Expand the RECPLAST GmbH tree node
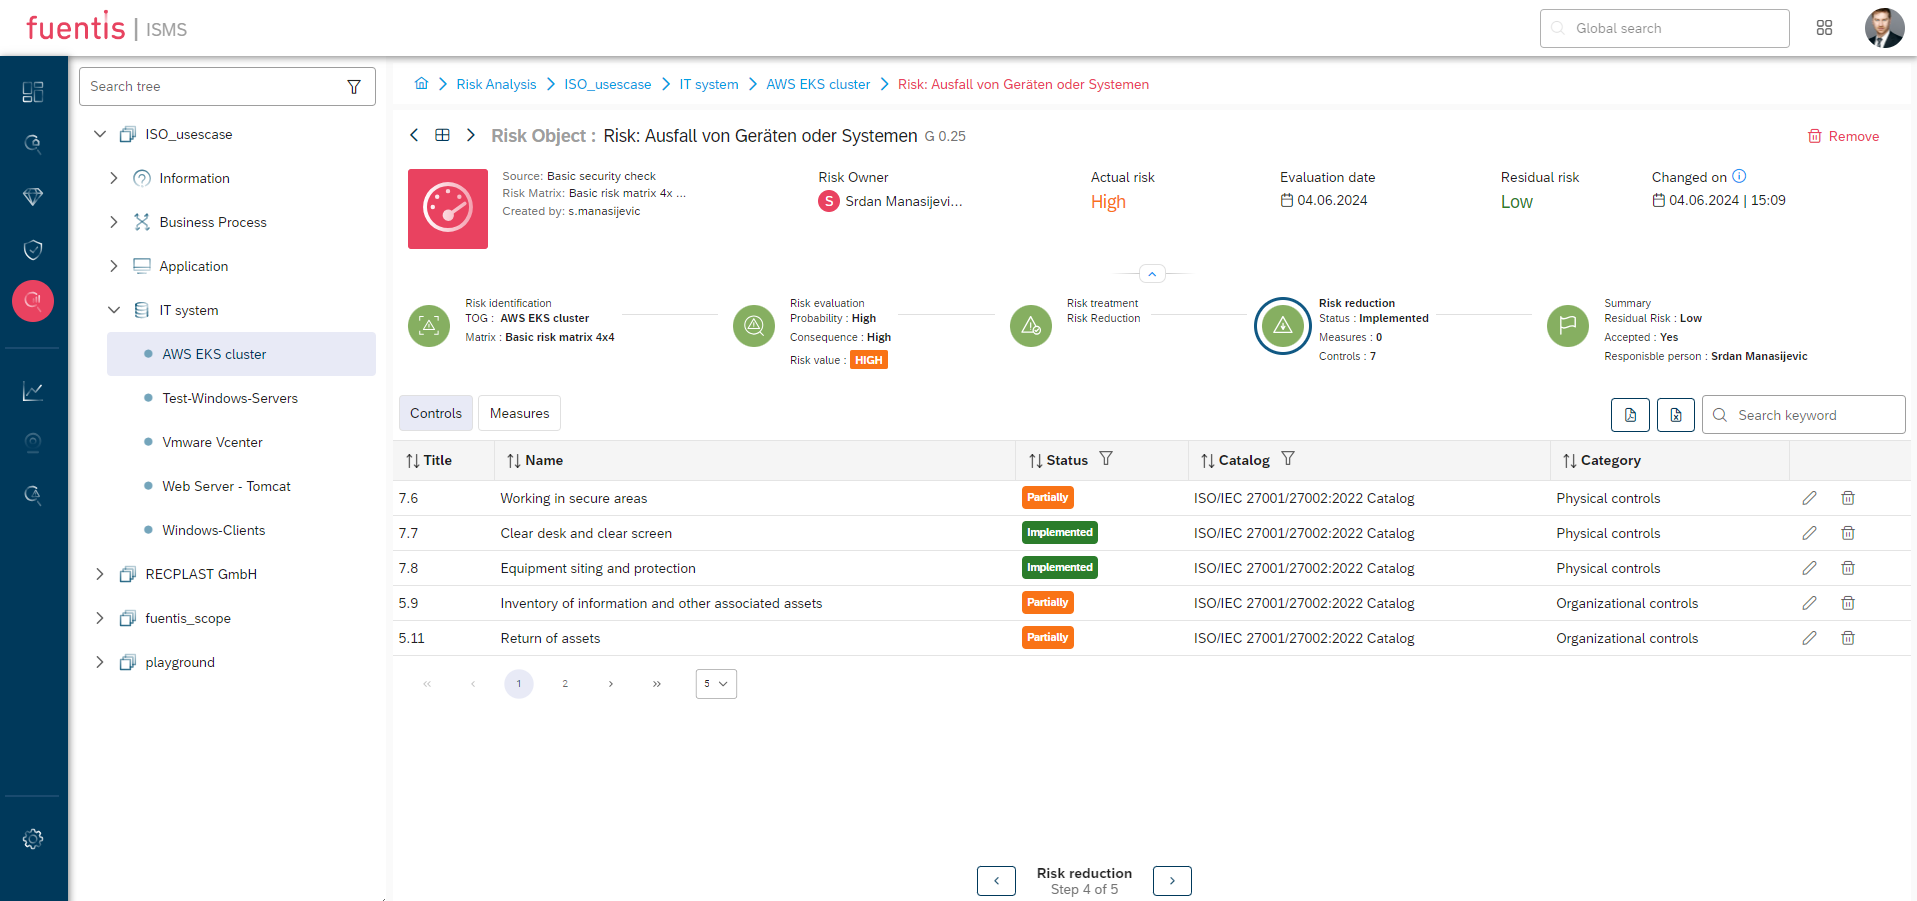The width and height of the screenshot is (1917, 901). [x=99, y=573]
